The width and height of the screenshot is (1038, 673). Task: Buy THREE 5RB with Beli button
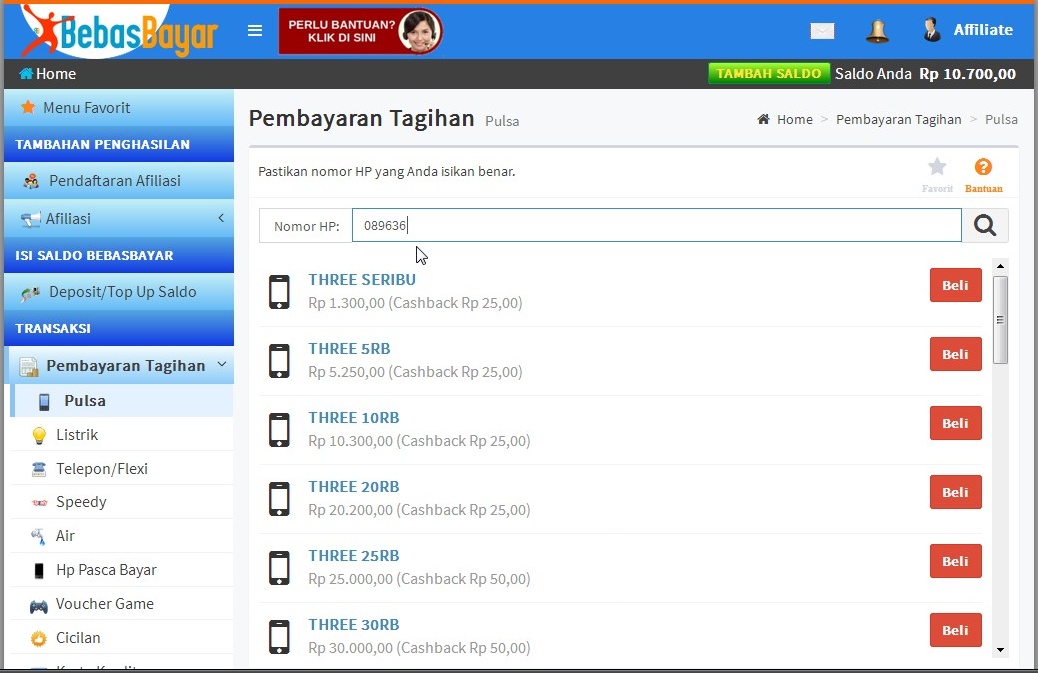click(955, 354)
